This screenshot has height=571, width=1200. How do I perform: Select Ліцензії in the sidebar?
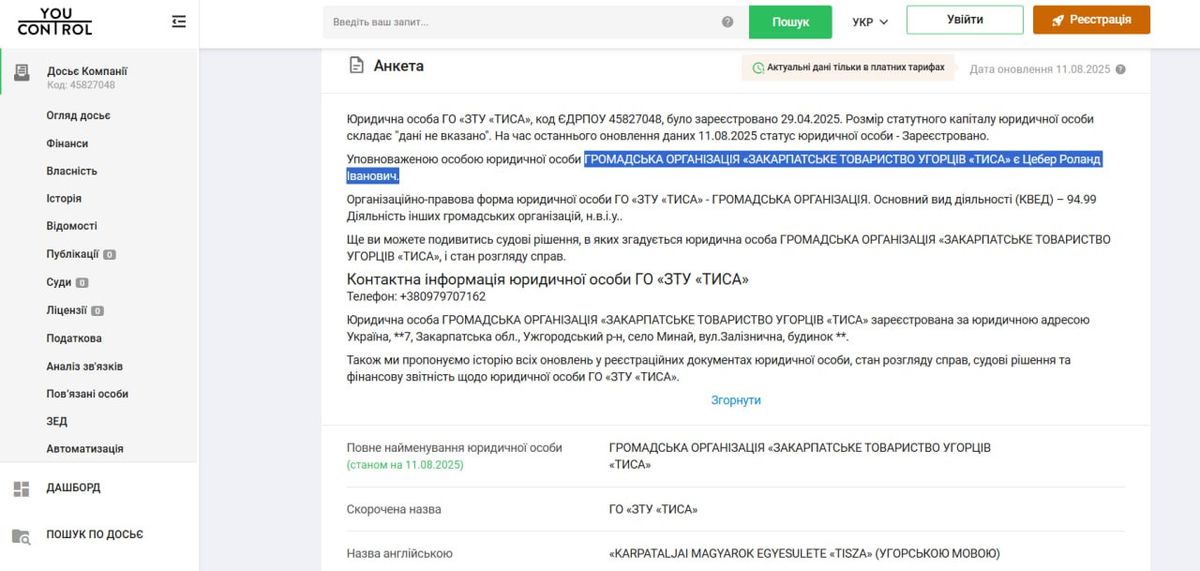pos(66,311)
